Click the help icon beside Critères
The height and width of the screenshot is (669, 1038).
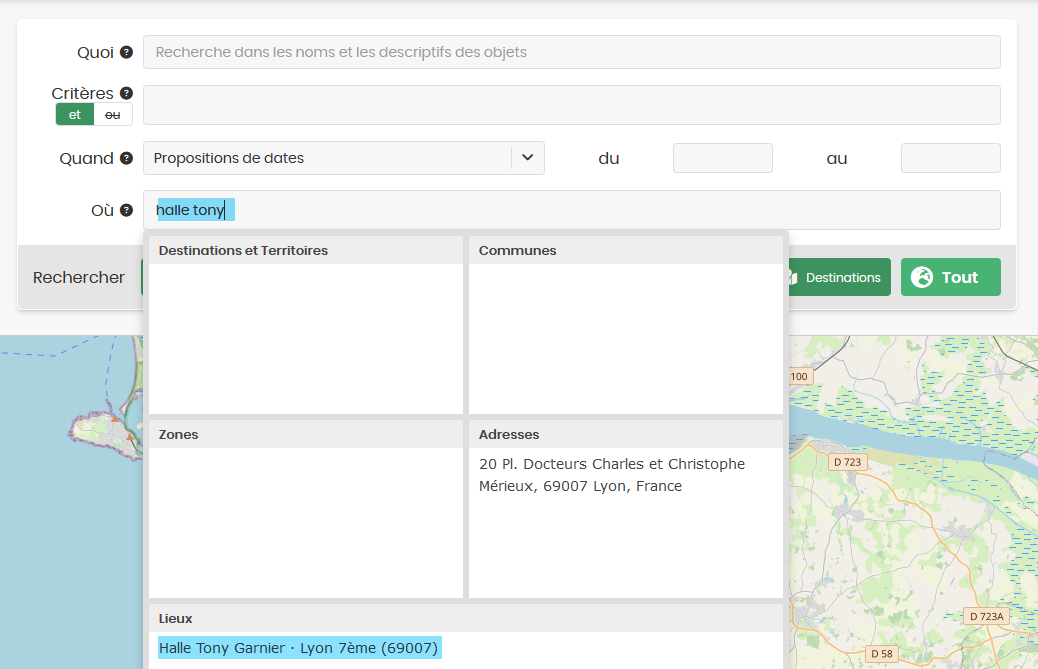126,93
